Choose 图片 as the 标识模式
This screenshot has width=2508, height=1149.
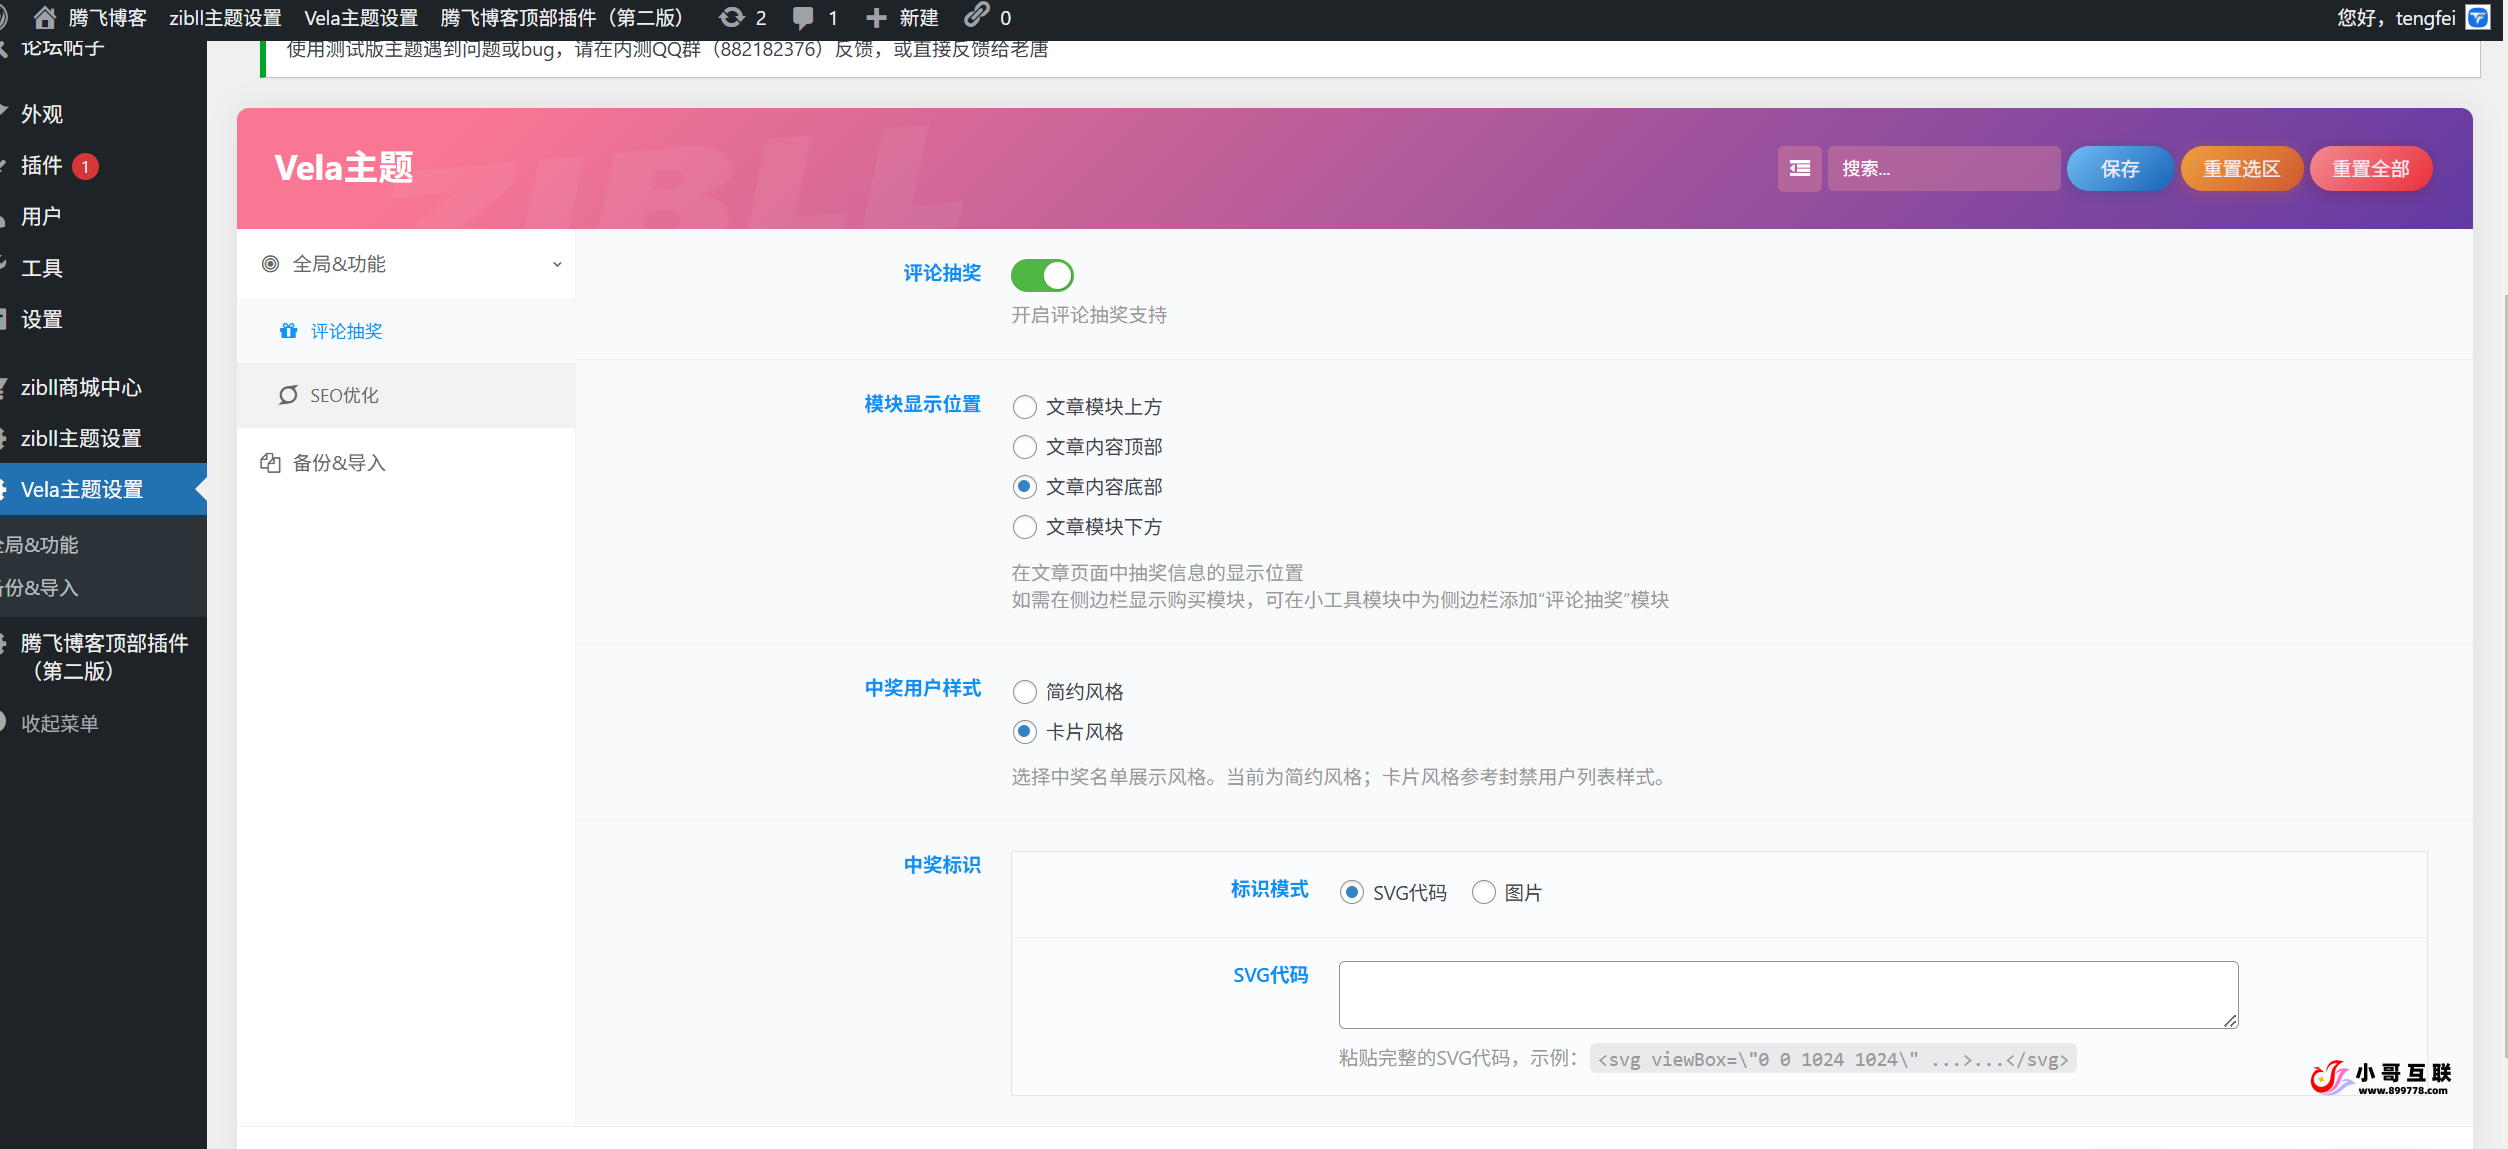tap(1483, 892)
